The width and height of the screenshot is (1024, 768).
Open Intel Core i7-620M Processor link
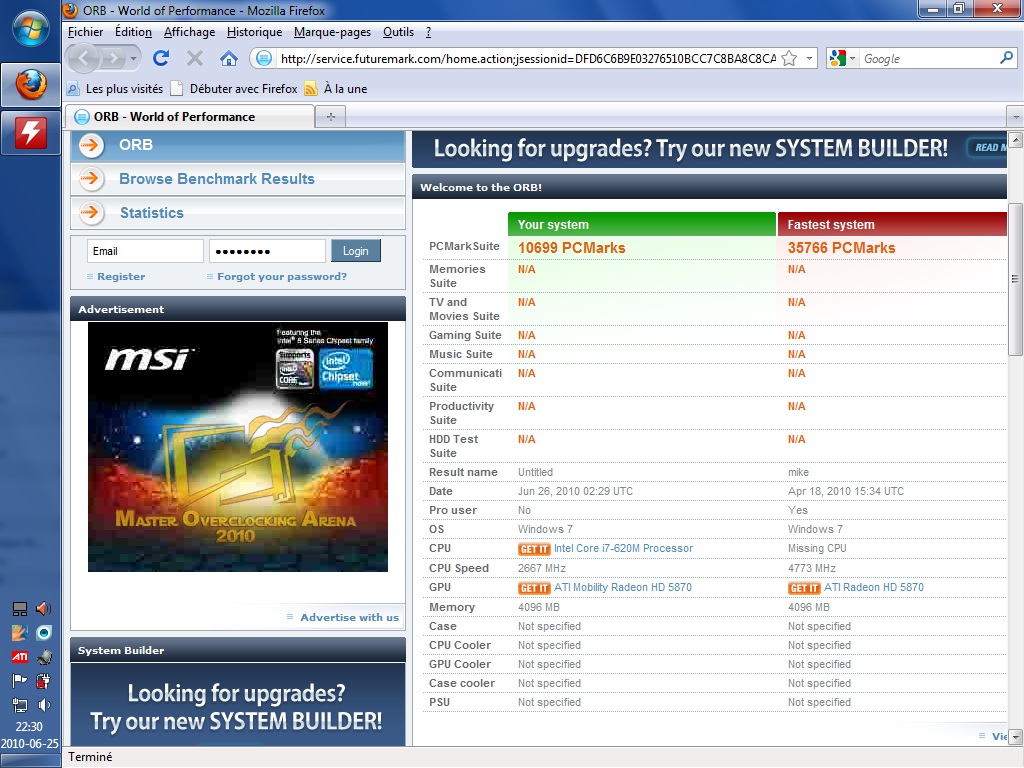pyautogui.click(x=624, y=549)
